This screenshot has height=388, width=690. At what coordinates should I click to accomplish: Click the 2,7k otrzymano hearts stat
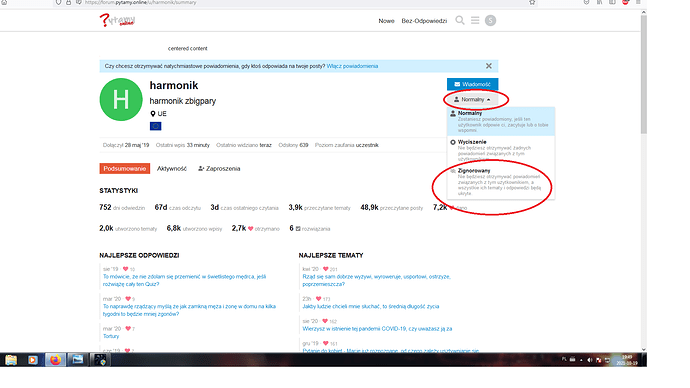[x=256, y=228]
